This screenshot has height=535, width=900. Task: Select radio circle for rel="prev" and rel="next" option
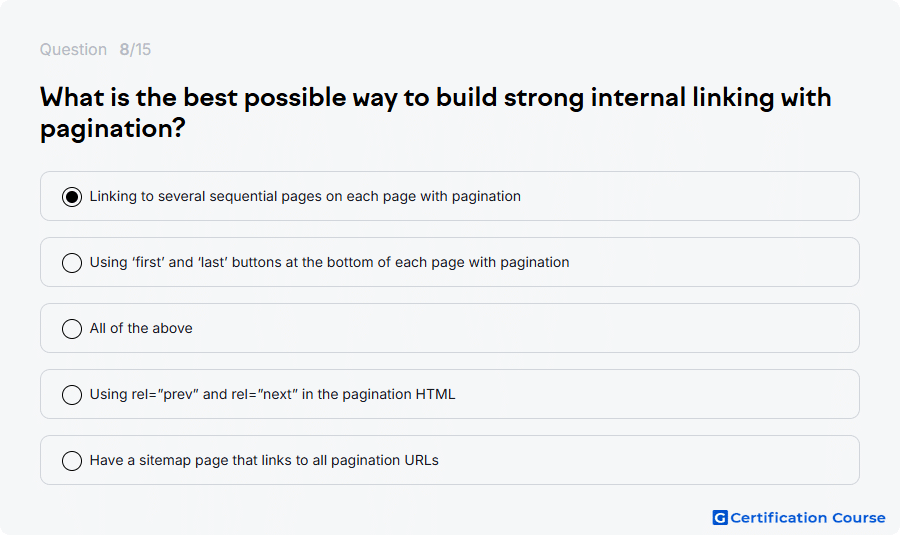click(x=72, y=395)
